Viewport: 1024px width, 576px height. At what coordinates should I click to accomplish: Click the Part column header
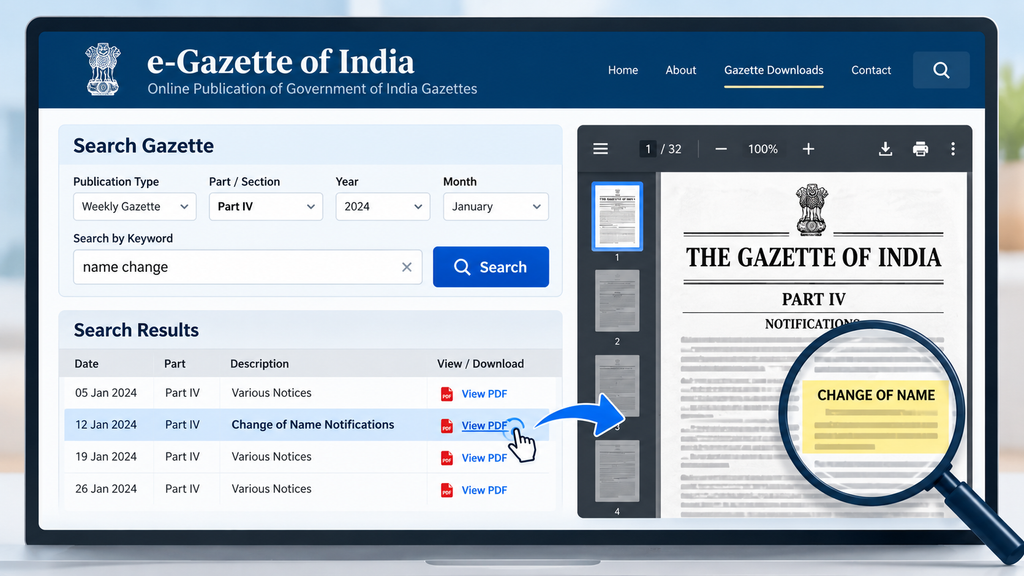pos(174,364)
